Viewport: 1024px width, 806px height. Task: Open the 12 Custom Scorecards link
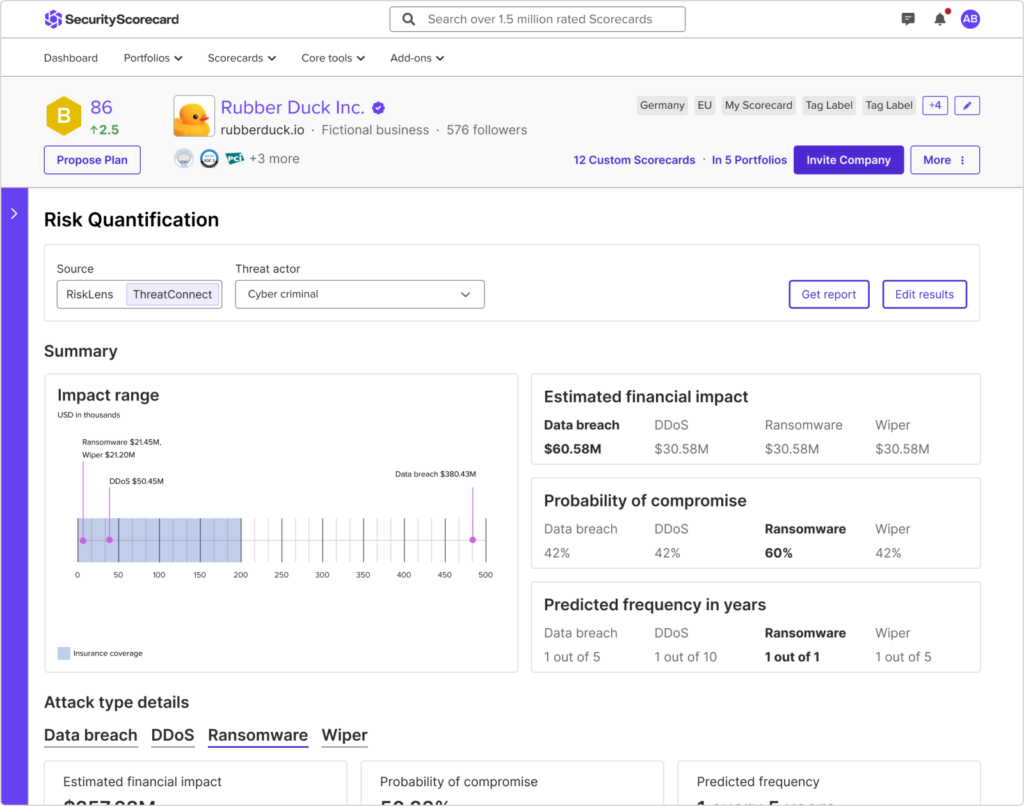pos(634,160)
